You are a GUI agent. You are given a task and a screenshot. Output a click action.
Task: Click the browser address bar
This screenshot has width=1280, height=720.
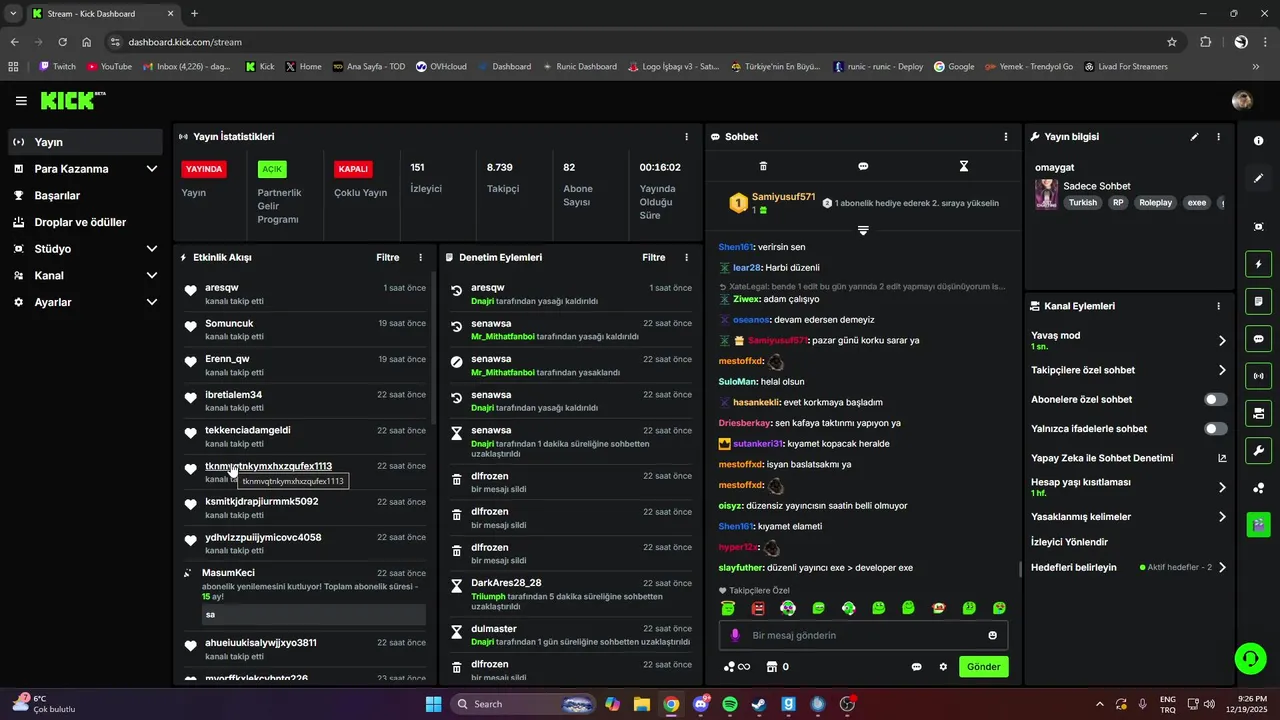tap(640, 42)
